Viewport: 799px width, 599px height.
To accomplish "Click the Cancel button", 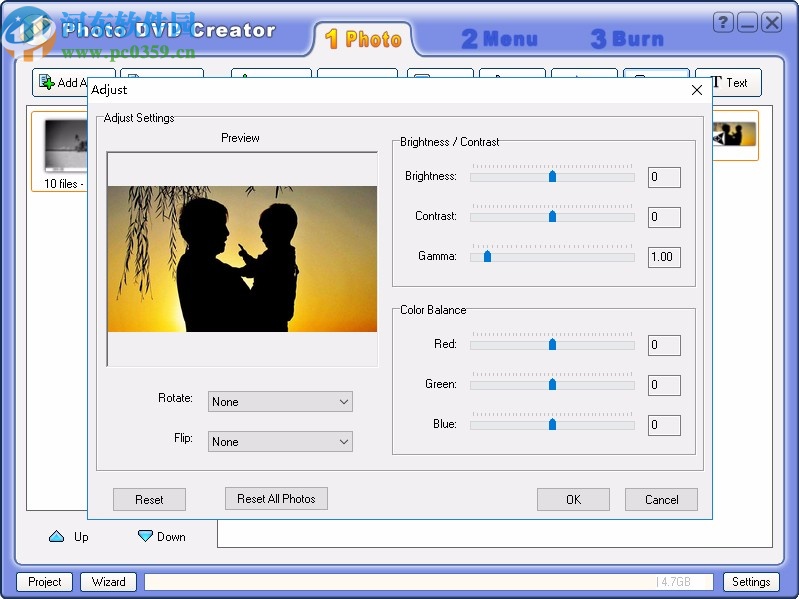I will pos(661,499).
